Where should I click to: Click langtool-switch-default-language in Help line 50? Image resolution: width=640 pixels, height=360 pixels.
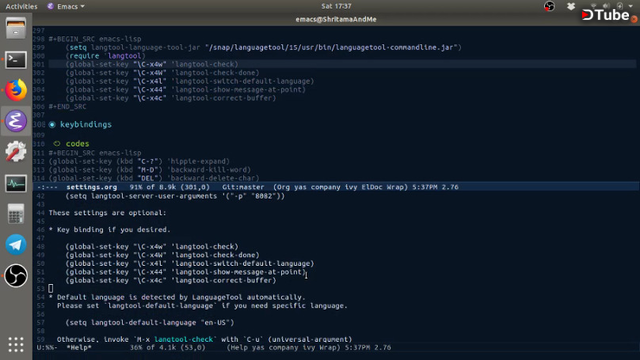[x=242, y=264]
